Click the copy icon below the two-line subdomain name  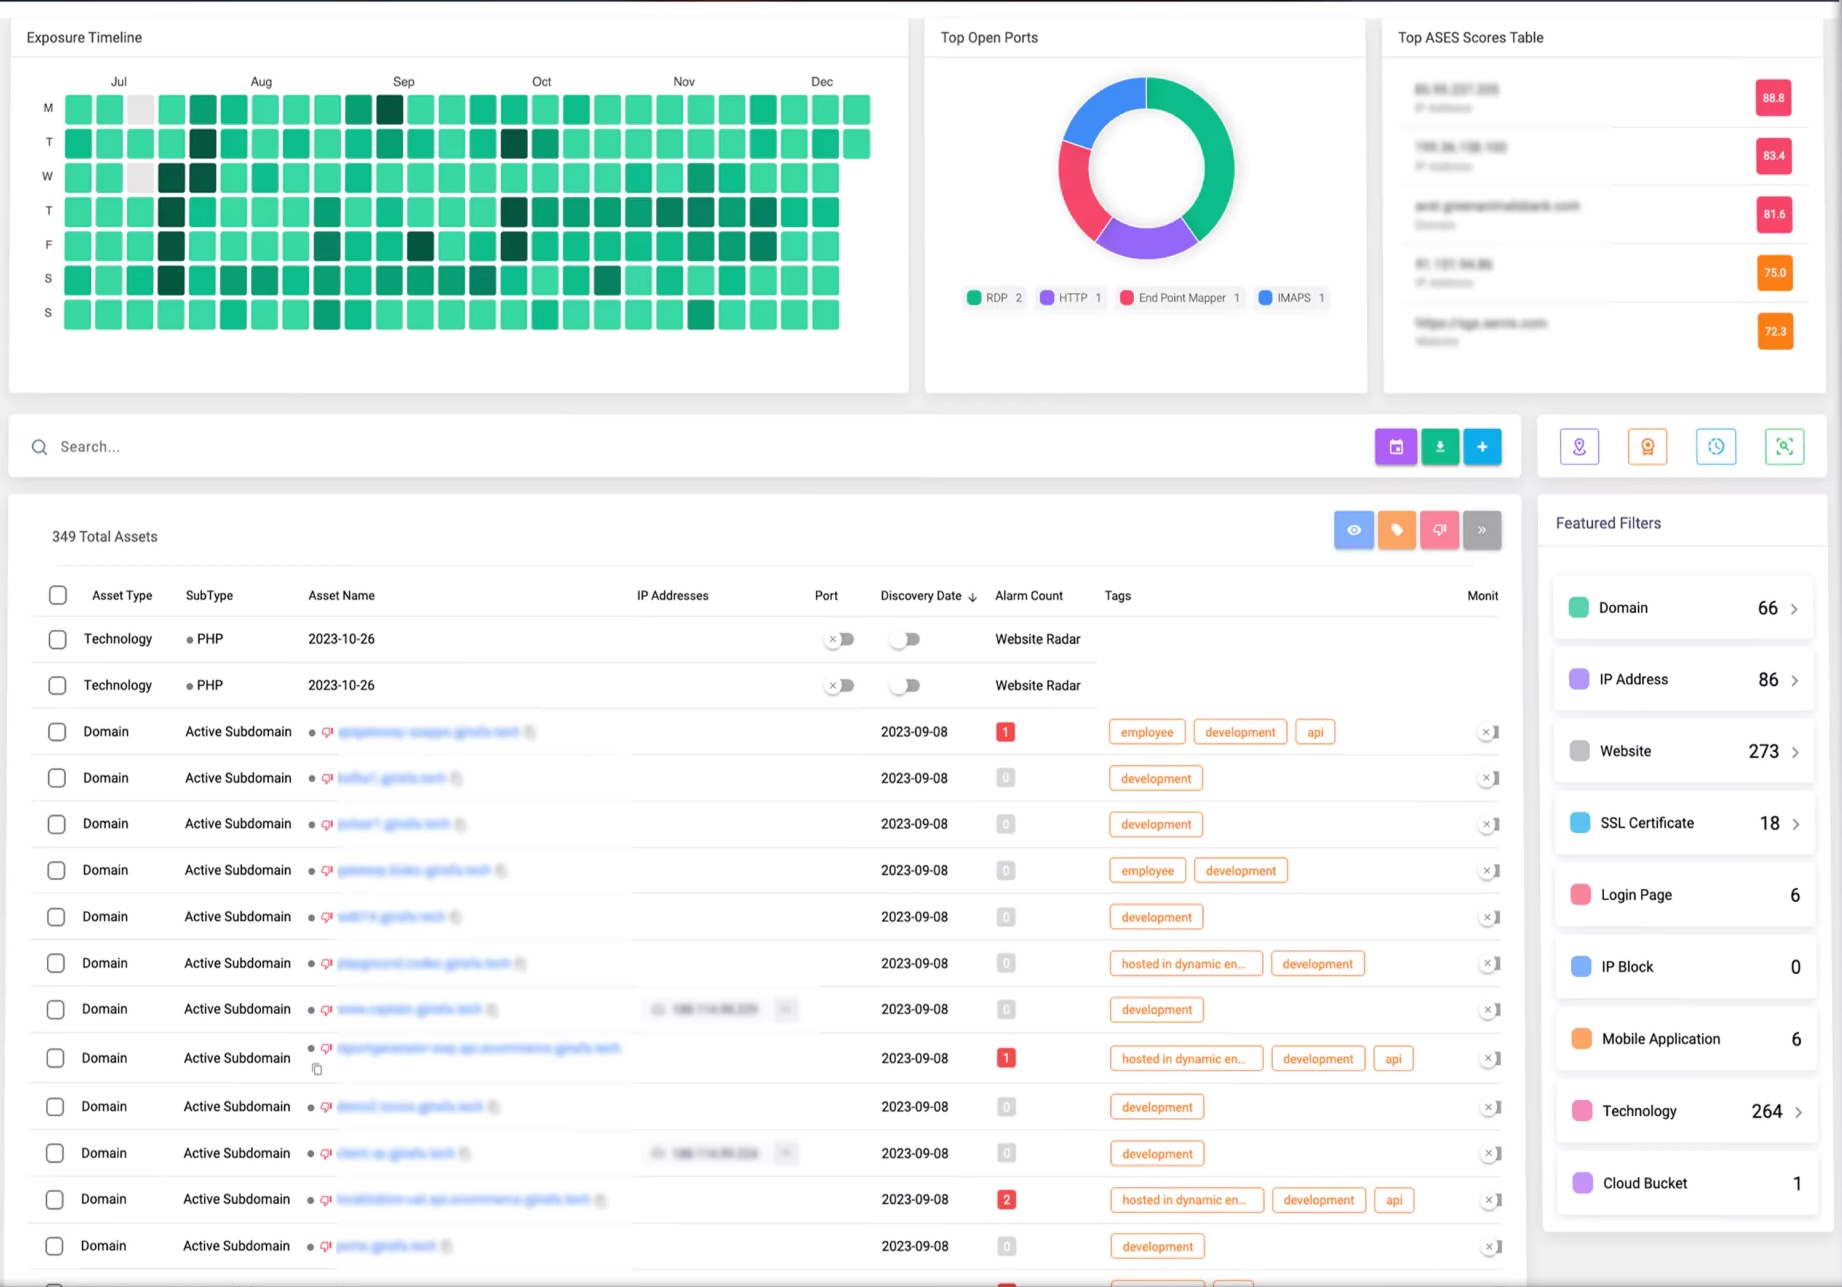(x=317, y=1069)
